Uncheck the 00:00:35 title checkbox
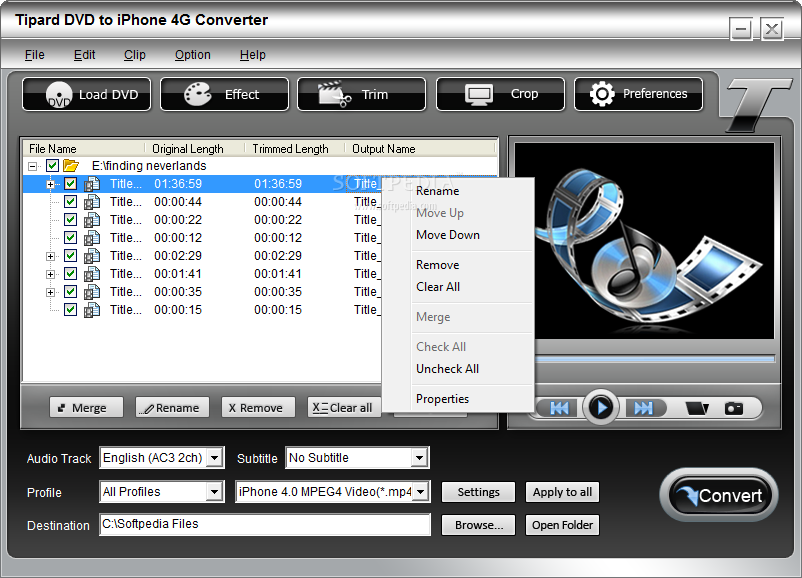The image size is (802, 578). point(71,292)
